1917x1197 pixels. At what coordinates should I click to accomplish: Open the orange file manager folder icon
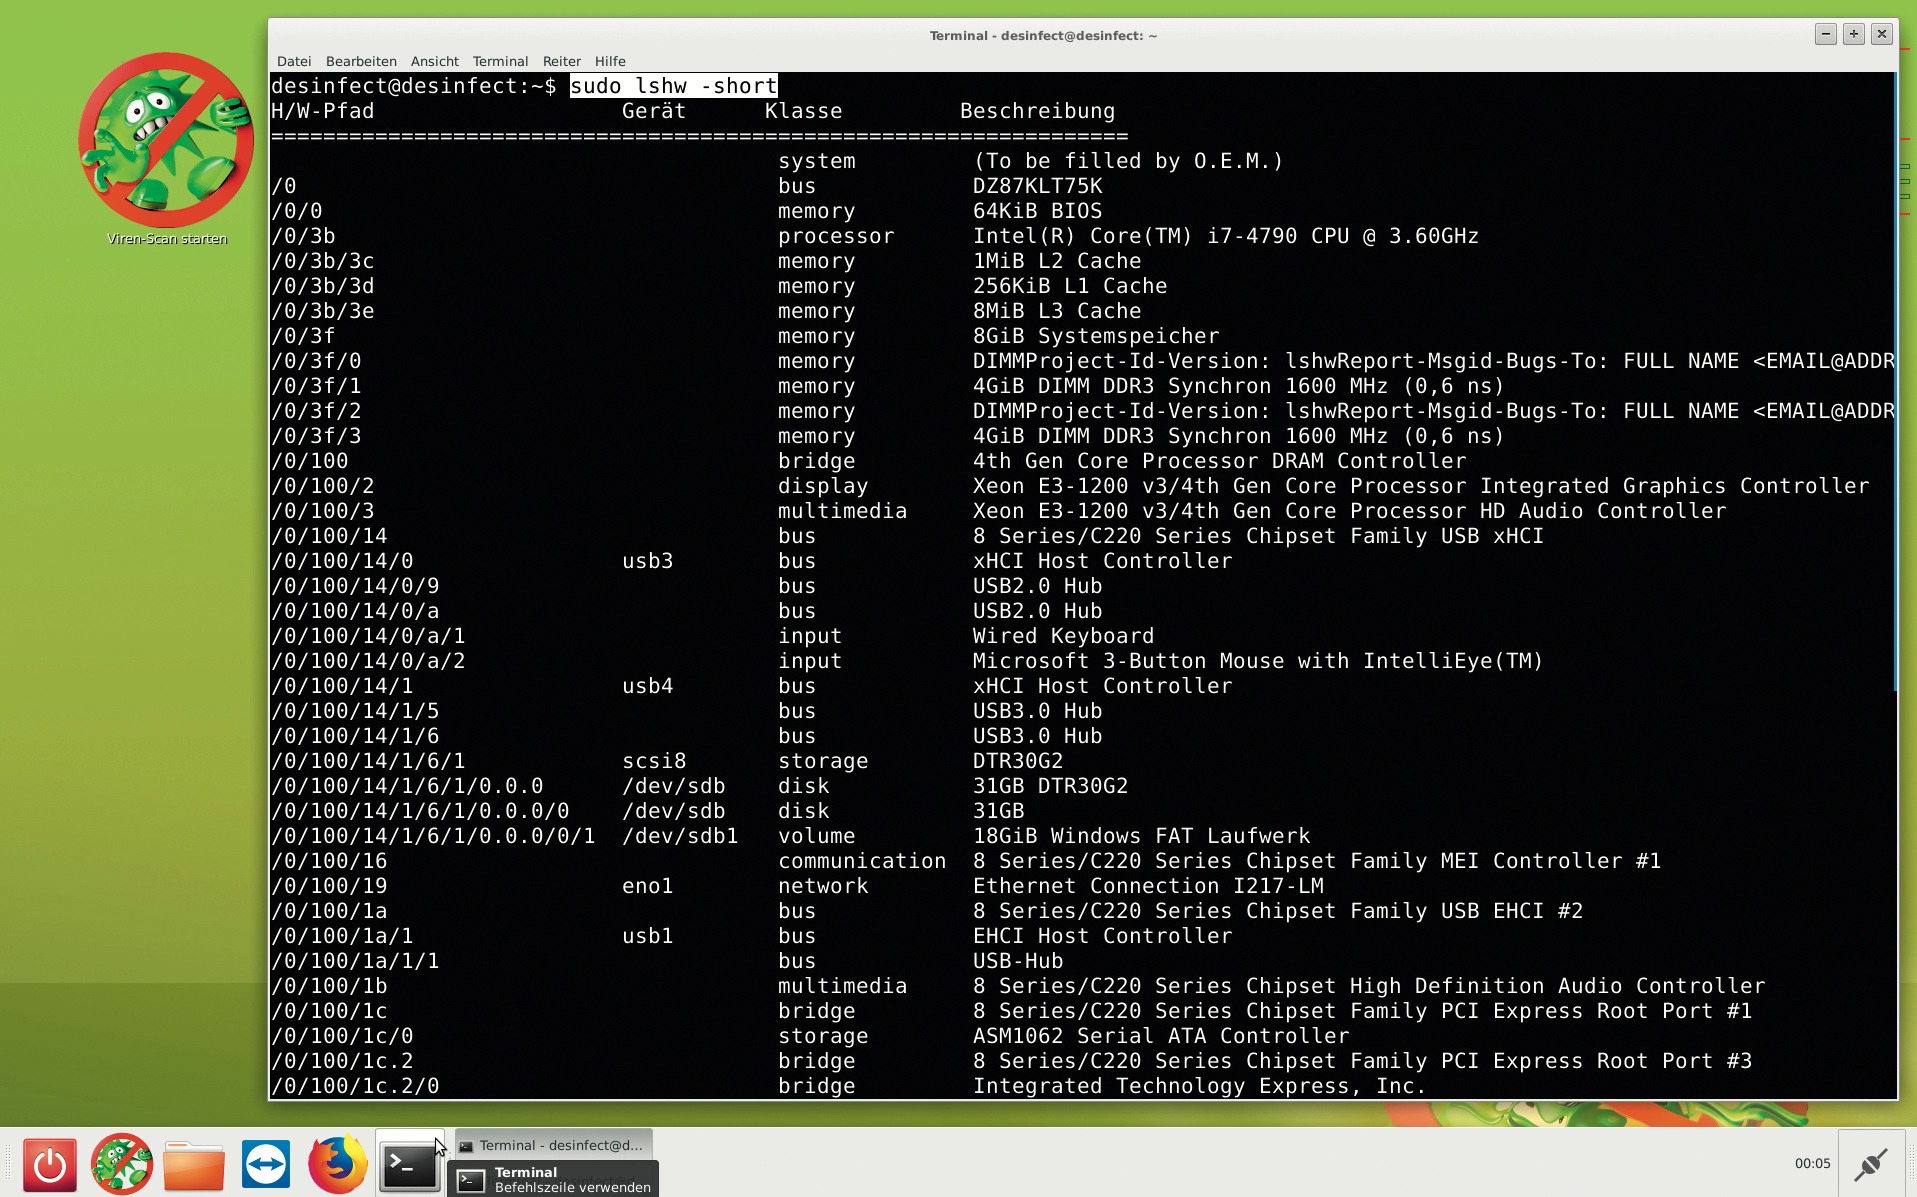coord(194,1165)
